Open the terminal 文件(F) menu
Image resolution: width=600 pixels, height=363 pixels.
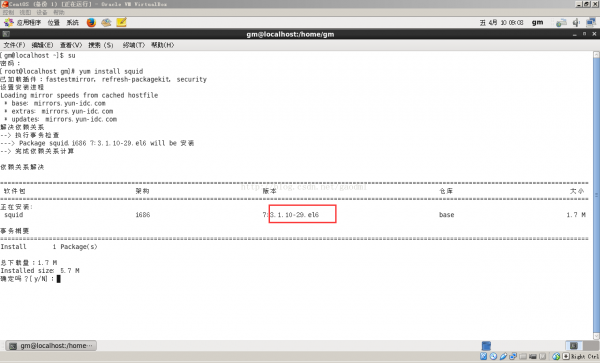click(14, 45)
